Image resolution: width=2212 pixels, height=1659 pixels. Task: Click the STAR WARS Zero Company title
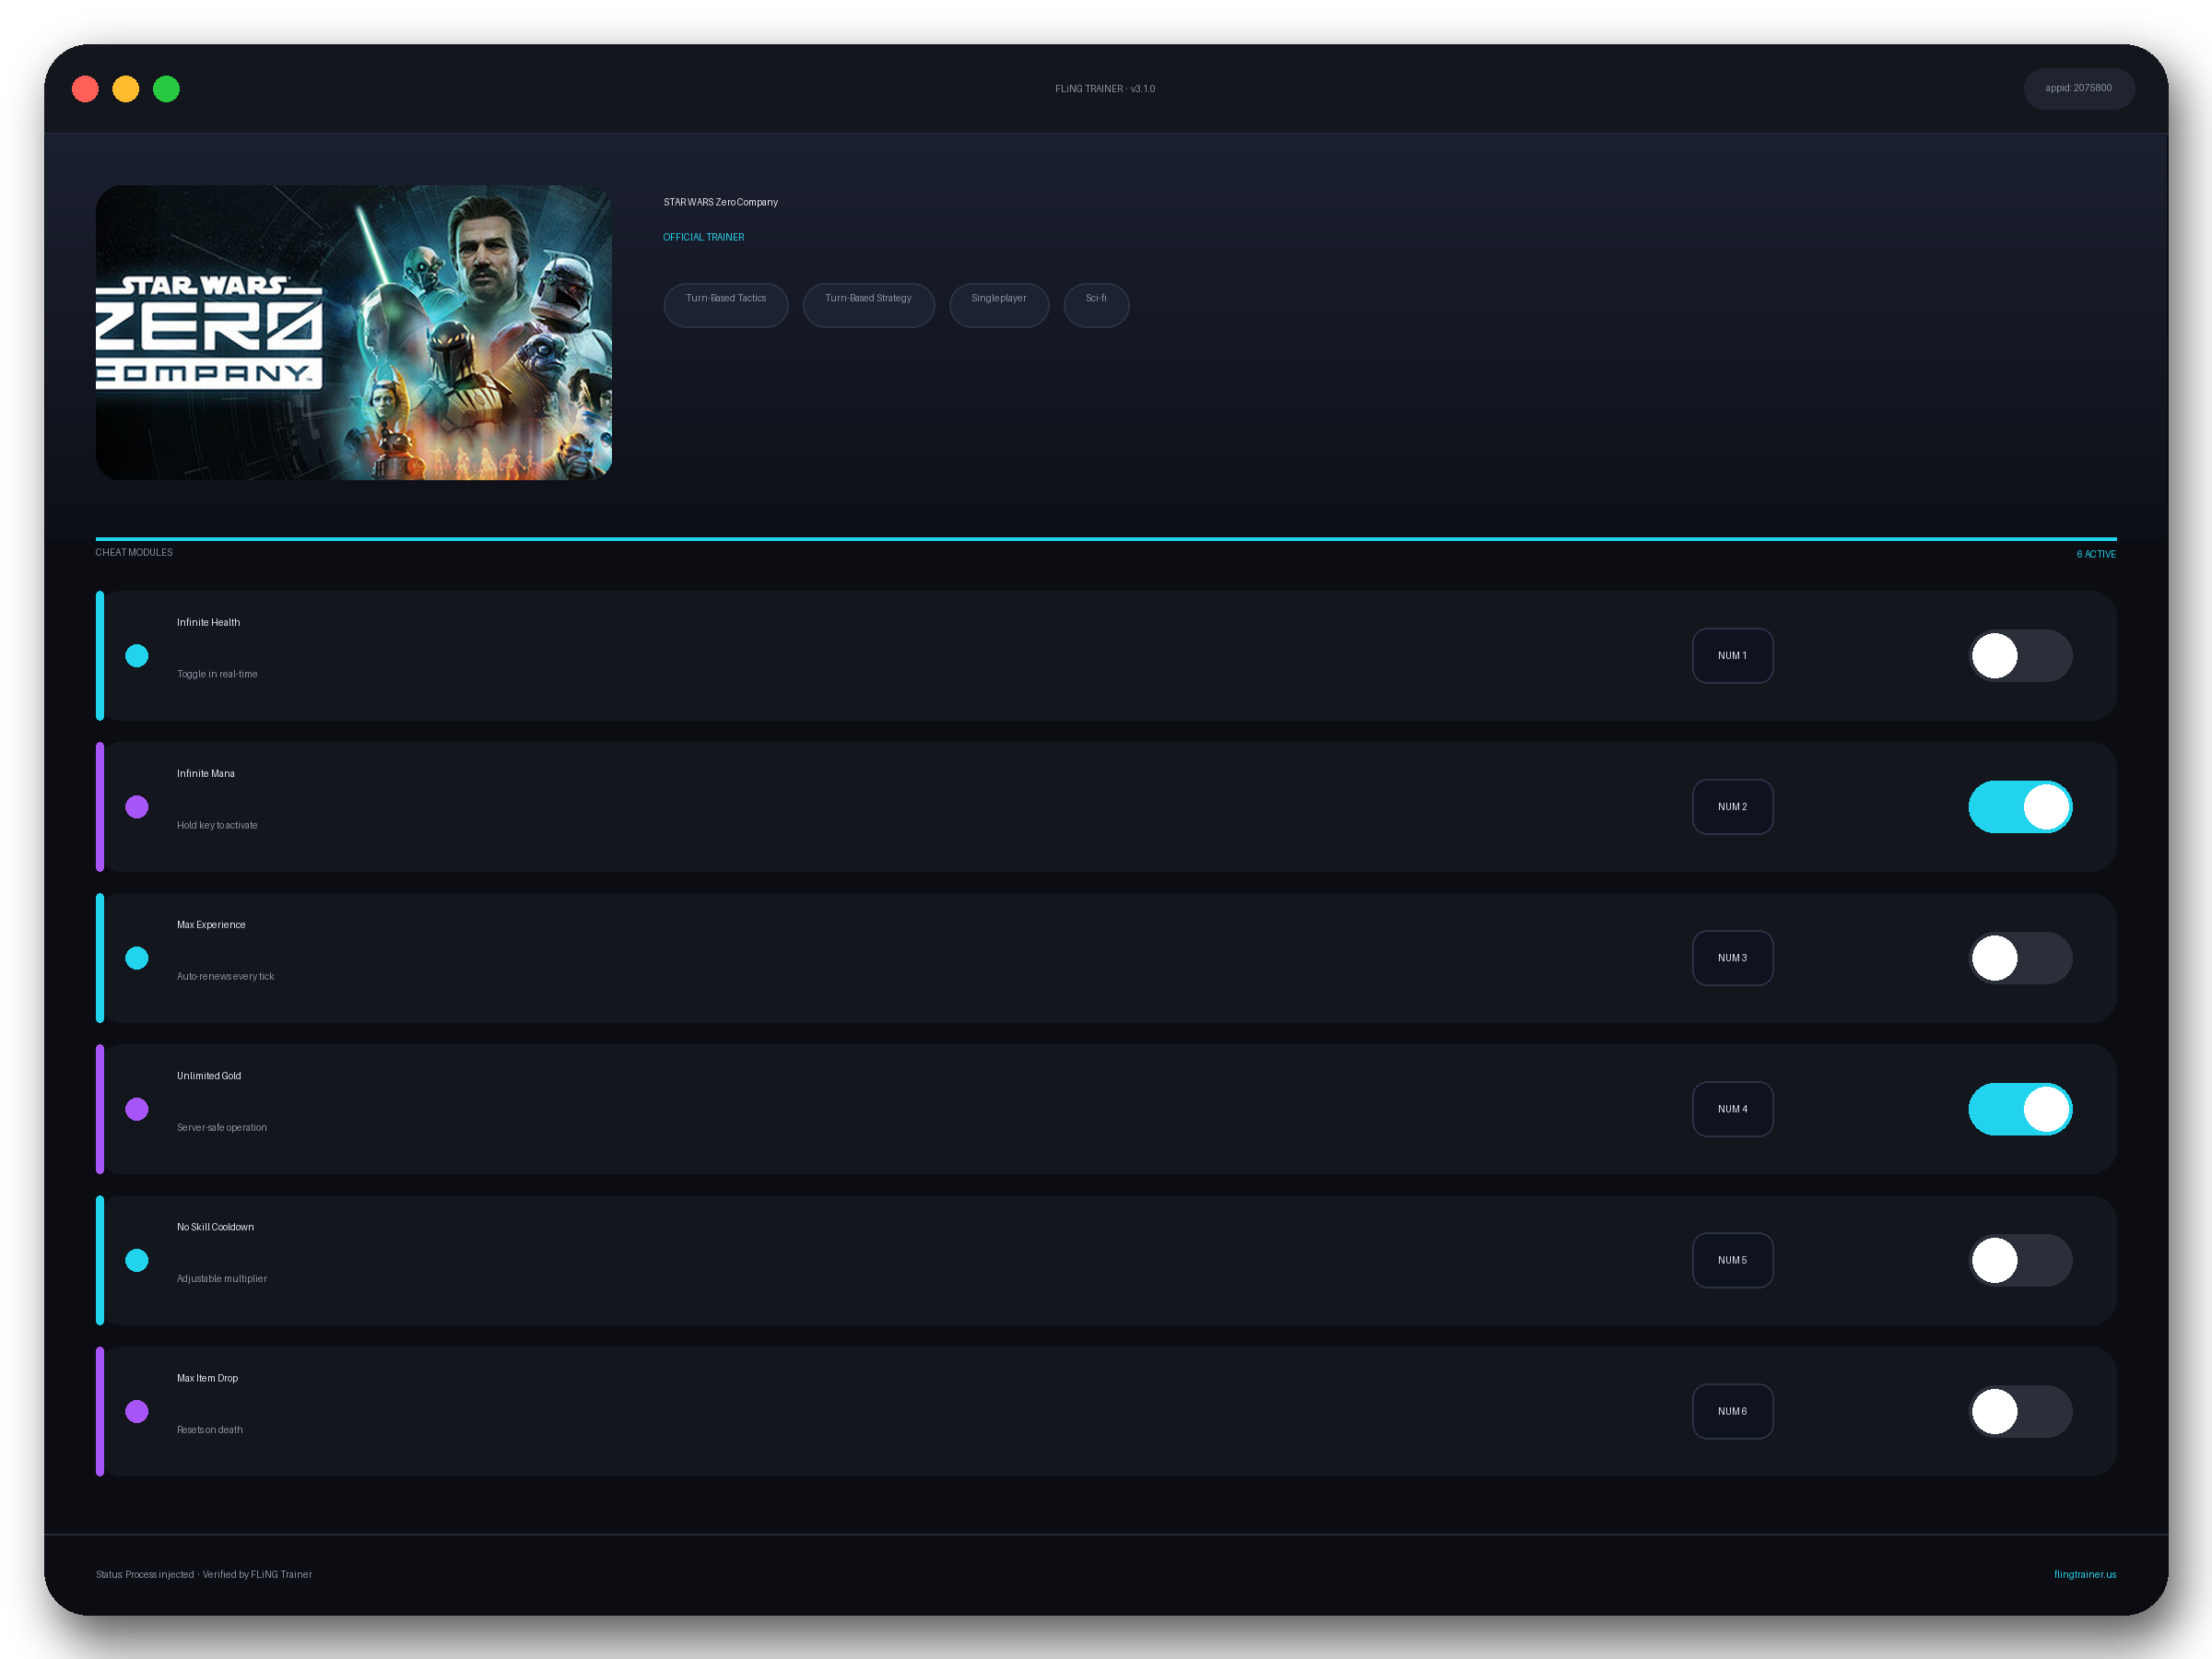[x=720, y=202]
